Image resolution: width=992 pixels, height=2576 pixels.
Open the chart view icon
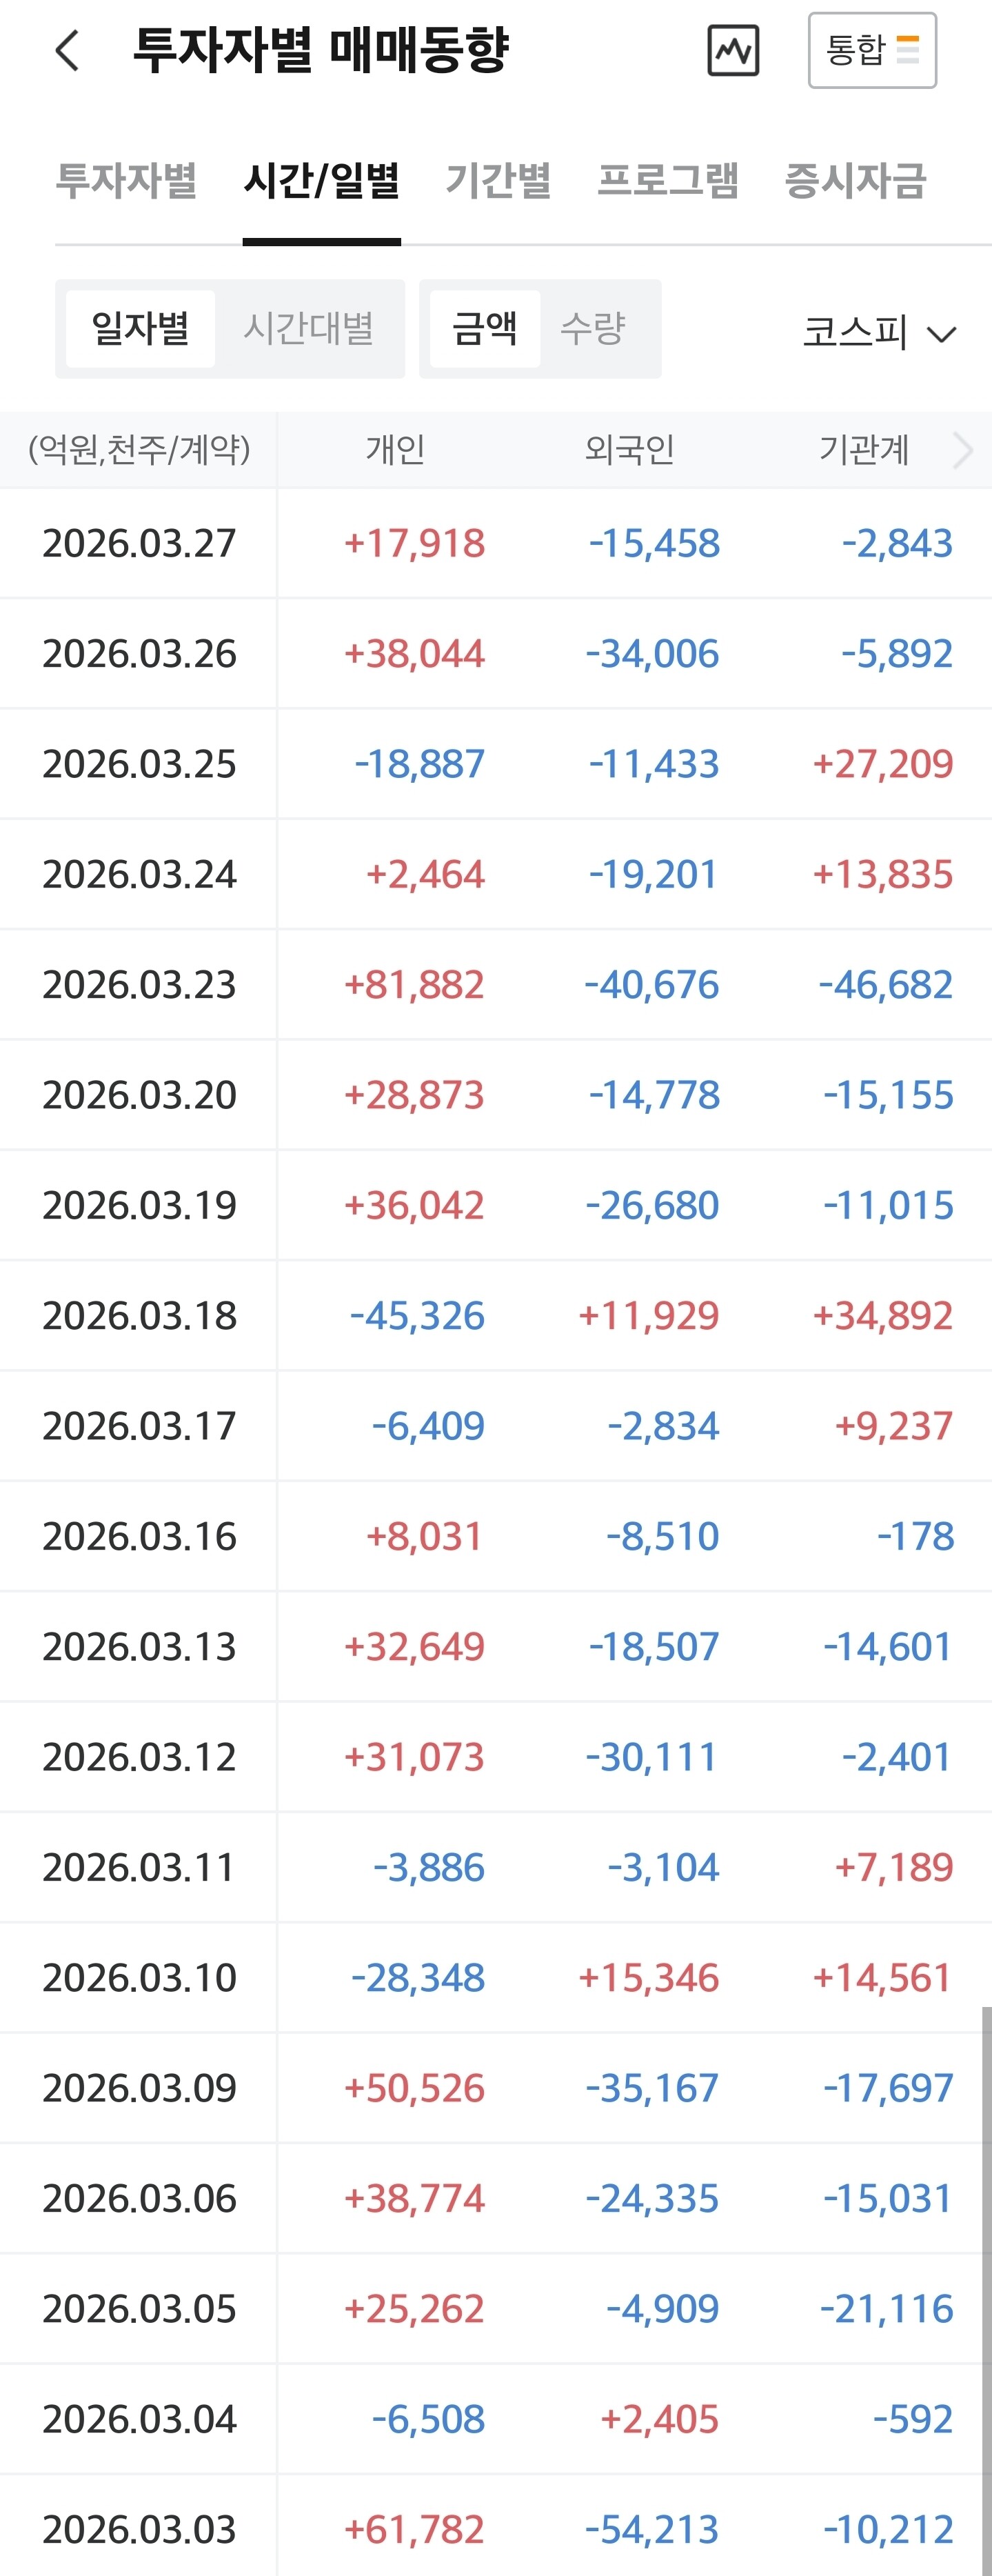[733, 51]
